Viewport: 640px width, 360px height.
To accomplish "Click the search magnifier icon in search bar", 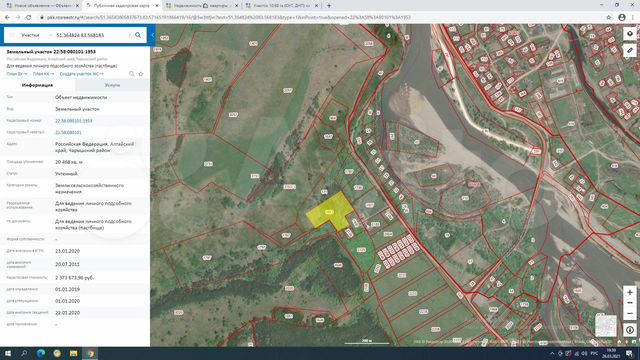I will tap(138, 35).
